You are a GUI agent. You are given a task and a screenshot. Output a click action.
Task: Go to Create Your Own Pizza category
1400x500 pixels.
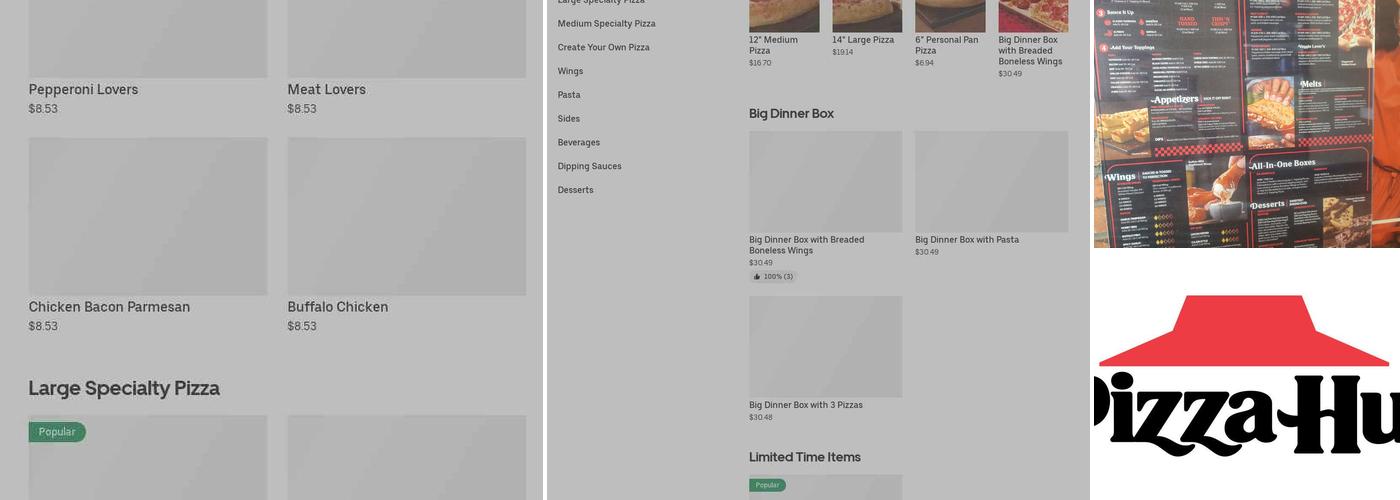604,48
